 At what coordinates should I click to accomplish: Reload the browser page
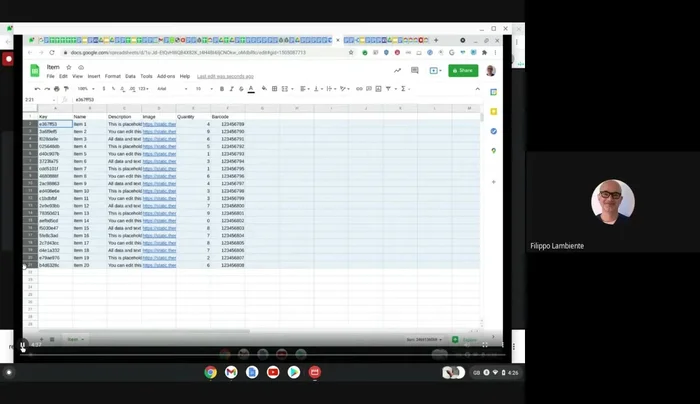pyautogui.click(x=52, y=53)
